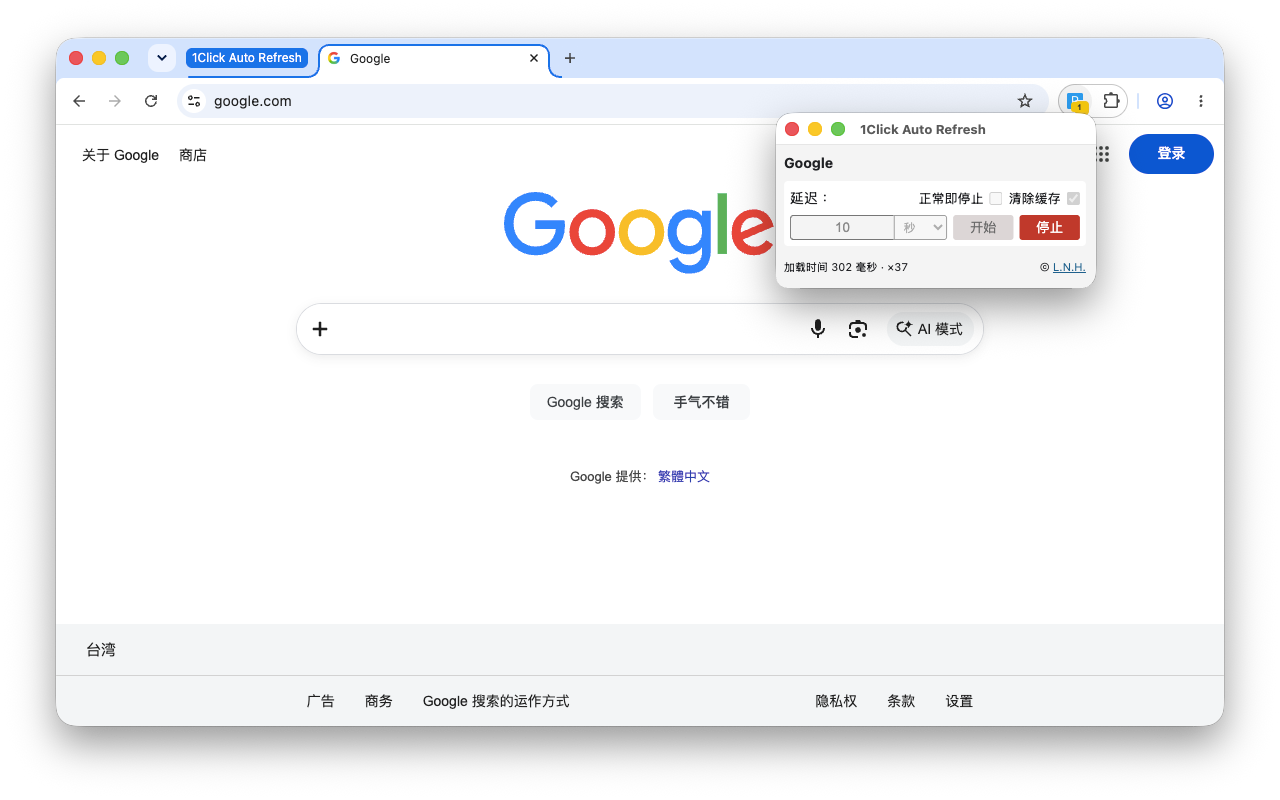Open the Chrome profile icon
1280x800 pixels.
(x=1164, y=101)
